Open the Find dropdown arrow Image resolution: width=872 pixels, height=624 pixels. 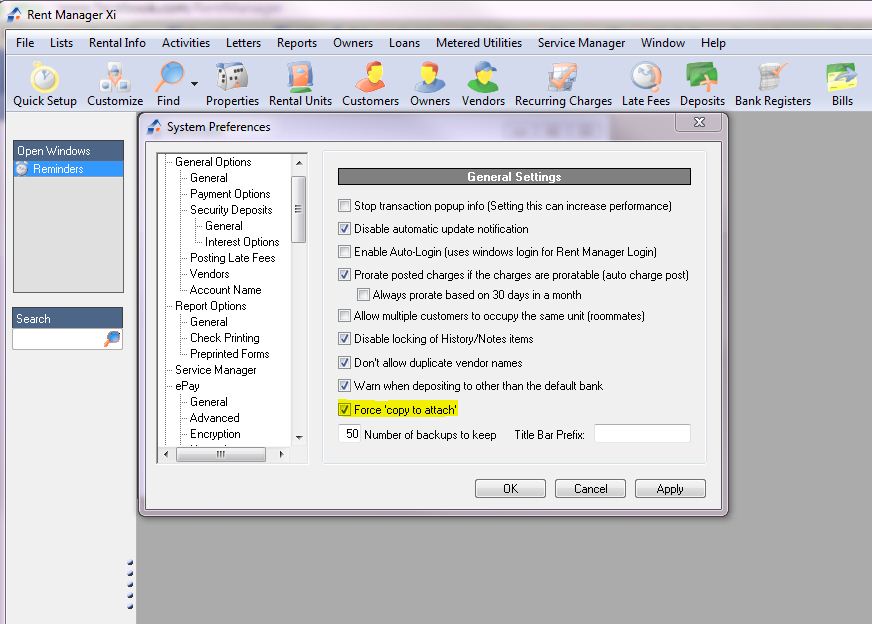click(x=194, y=84)
